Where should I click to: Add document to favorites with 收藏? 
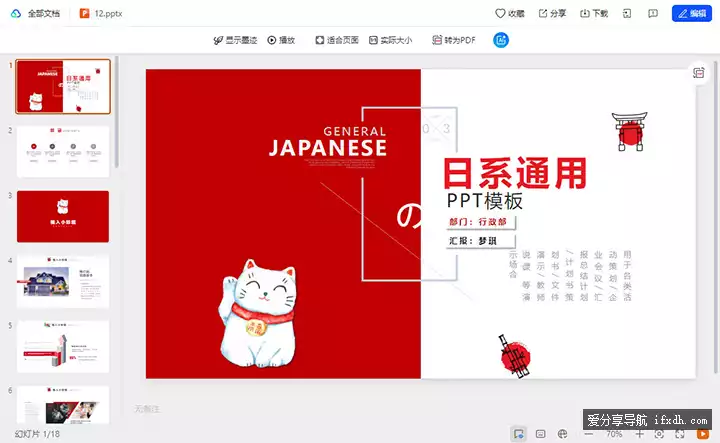[510, 13]
